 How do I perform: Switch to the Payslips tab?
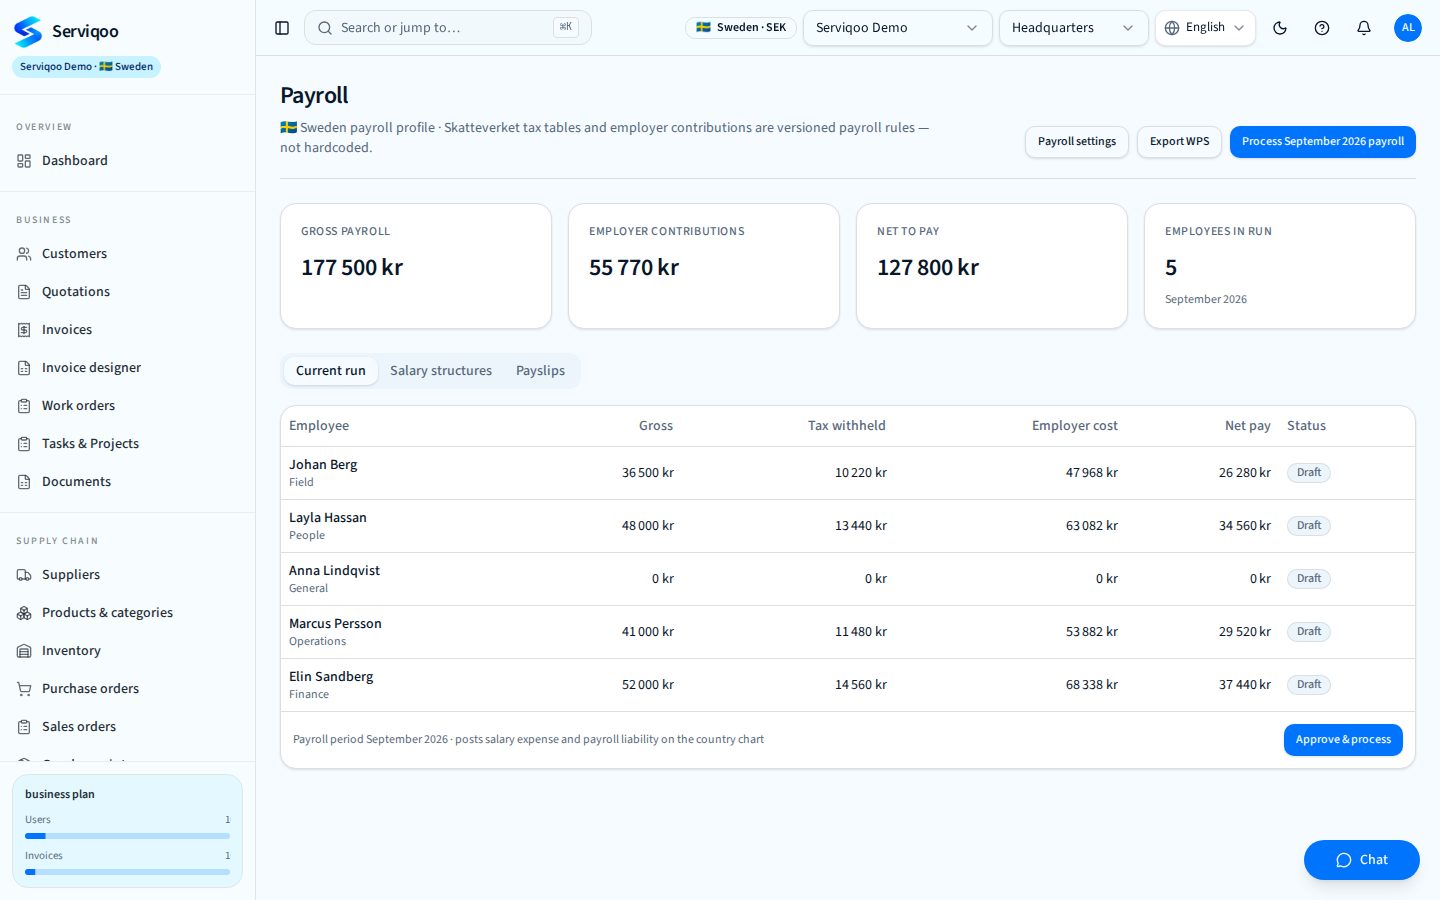(540, 371)
